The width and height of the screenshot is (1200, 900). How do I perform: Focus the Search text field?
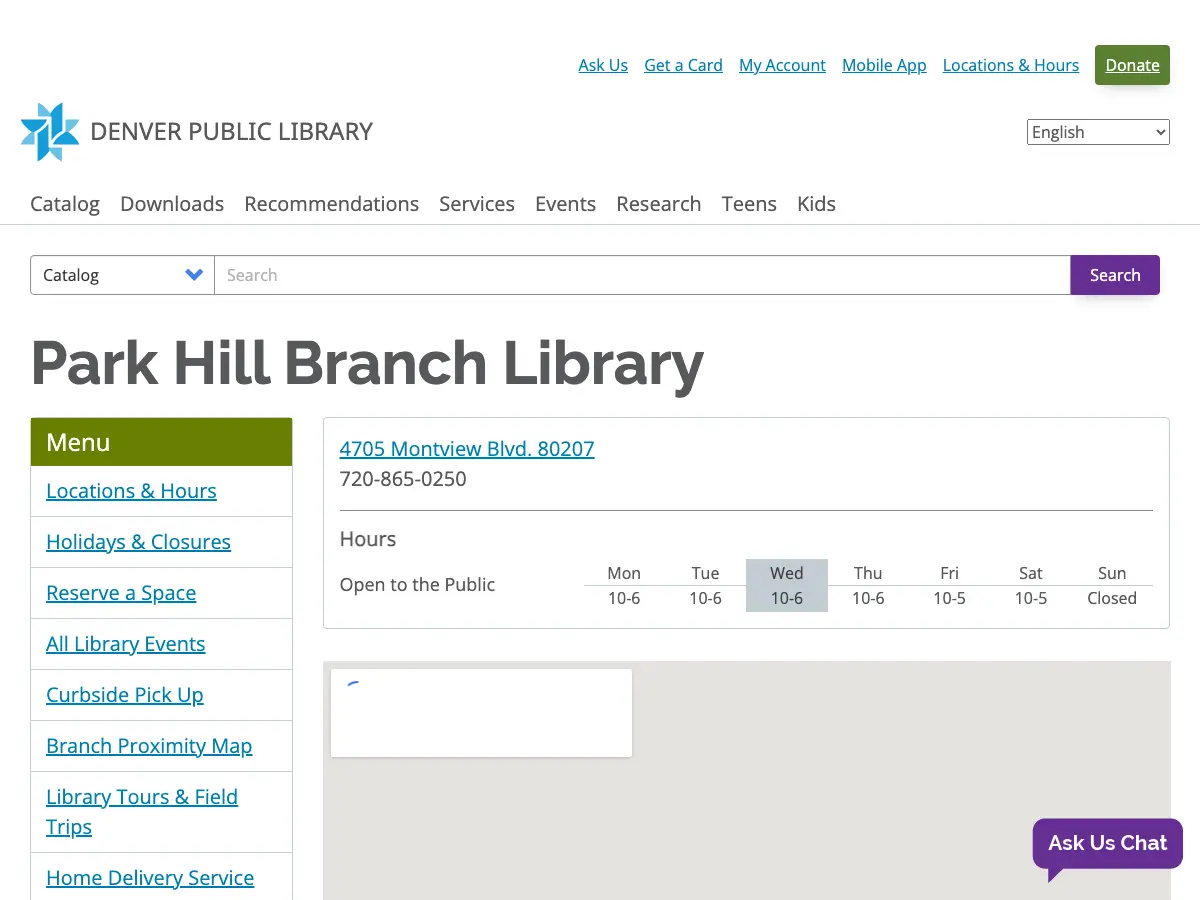pos(642,275)
